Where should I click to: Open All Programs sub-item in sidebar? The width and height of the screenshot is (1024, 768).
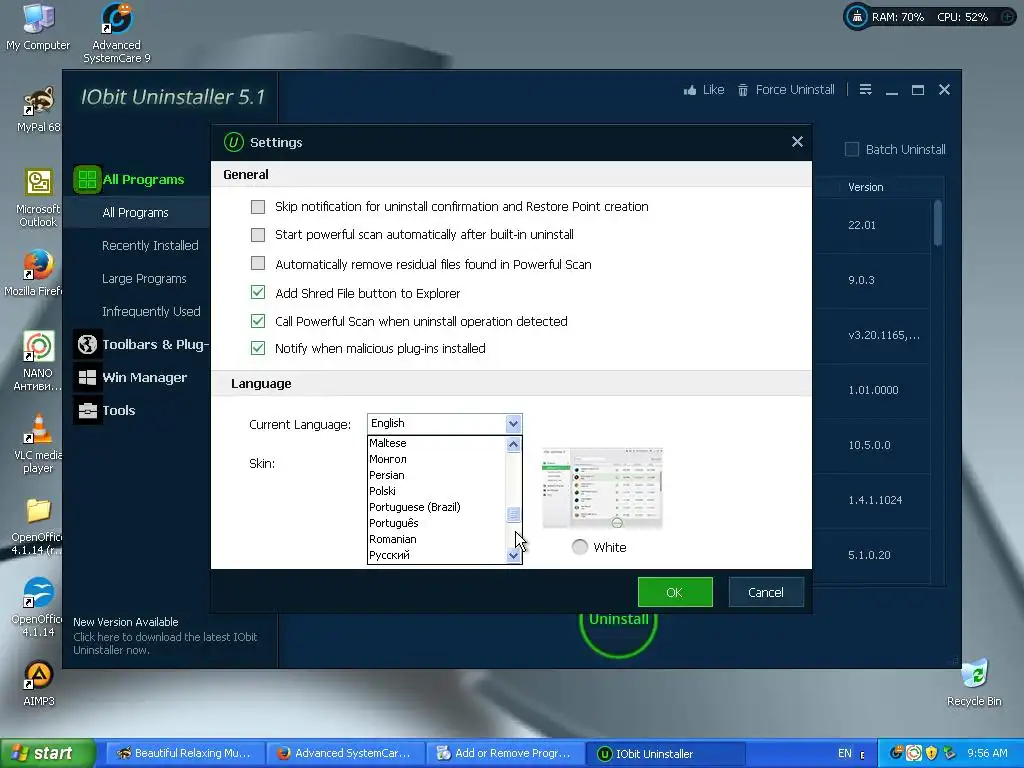pyautogui.click(x=135, y=213)
